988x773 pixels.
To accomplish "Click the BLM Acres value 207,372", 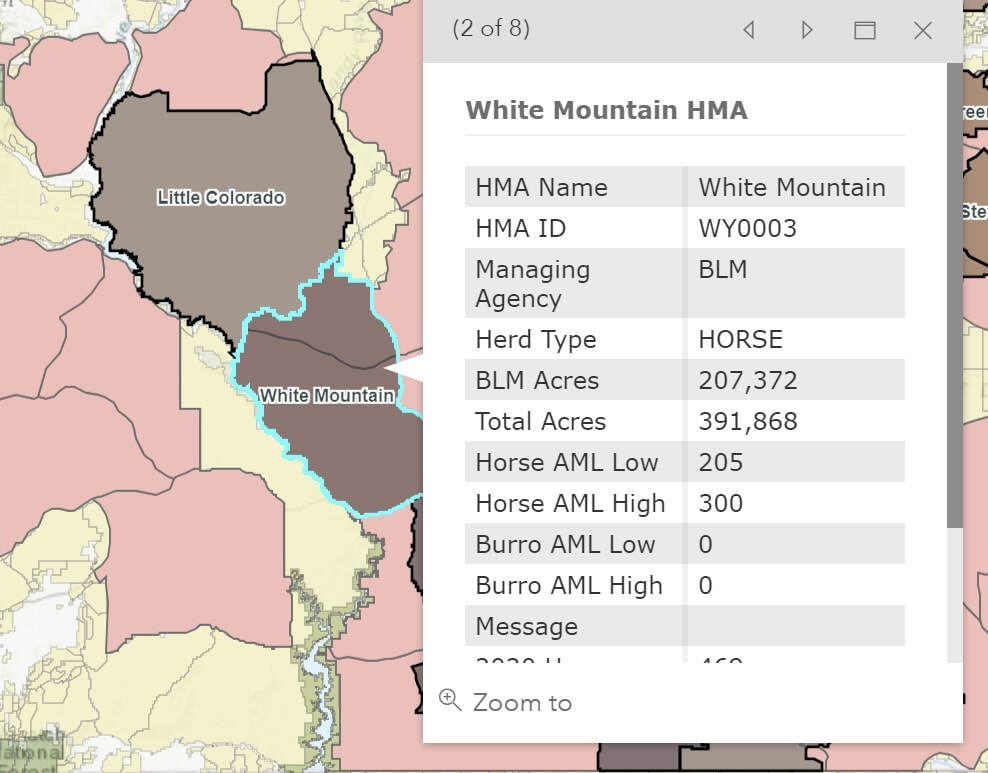I will [747, 380].
